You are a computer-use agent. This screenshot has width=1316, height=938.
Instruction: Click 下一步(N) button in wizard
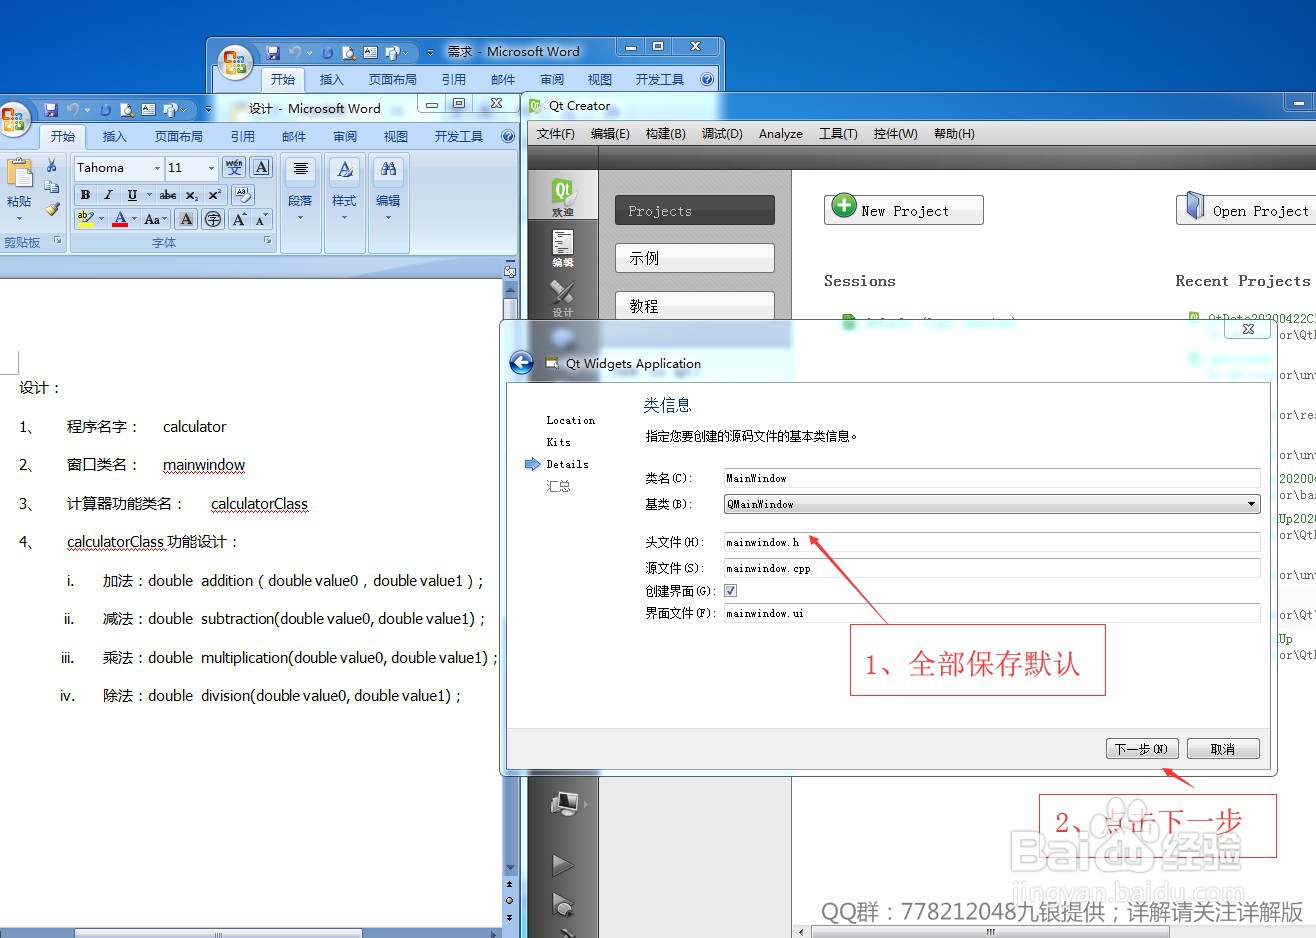(1142, 749)
